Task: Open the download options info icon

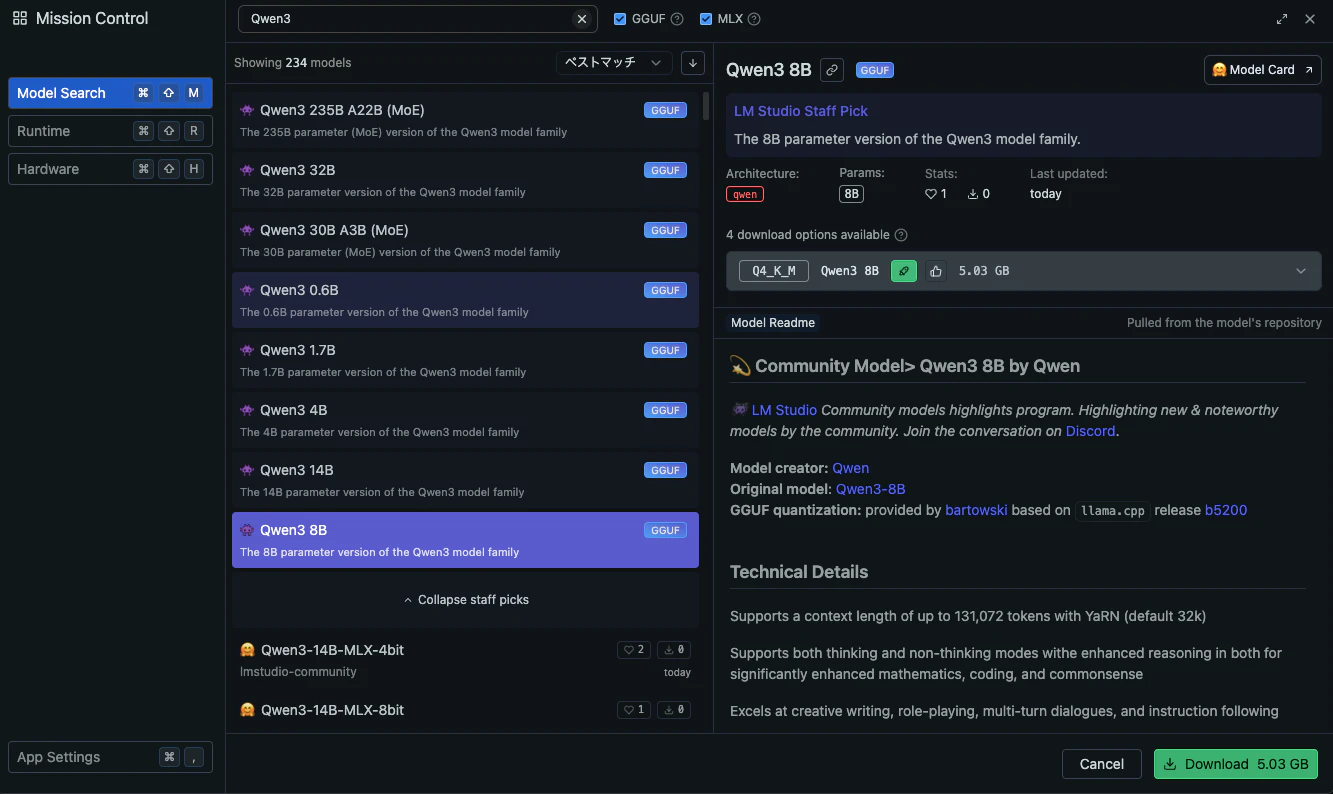Action: (901, 235)
